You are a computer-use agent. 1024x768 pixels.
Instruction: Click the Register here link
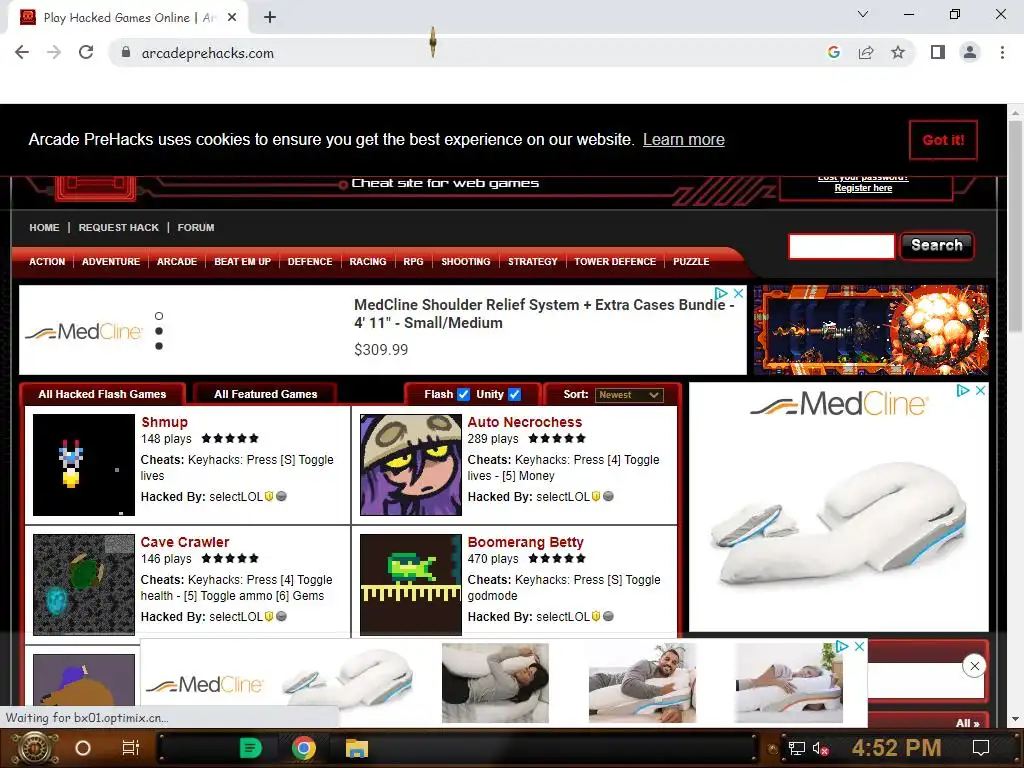tap(863, 188)
